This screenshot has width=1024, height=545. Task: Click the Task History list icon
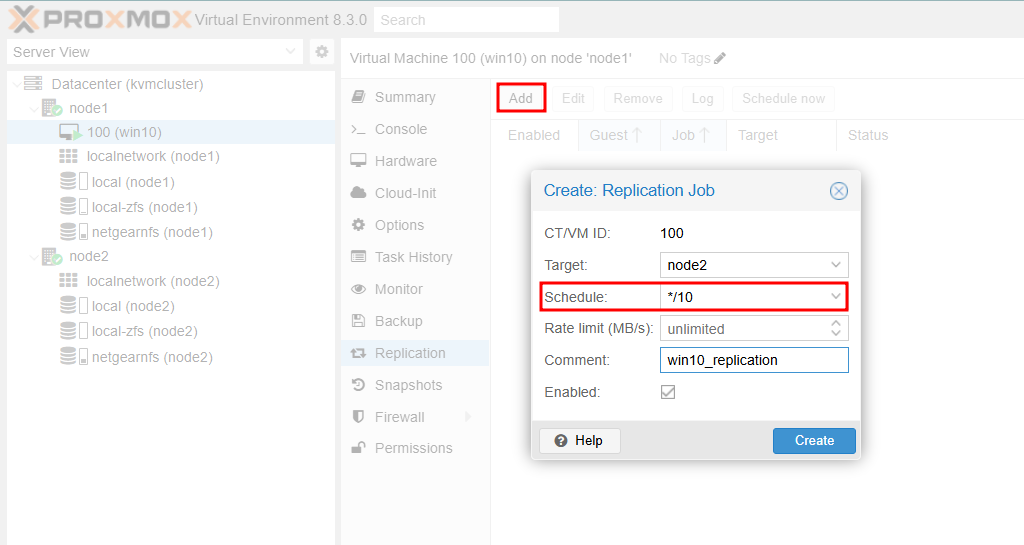point(358,257)
